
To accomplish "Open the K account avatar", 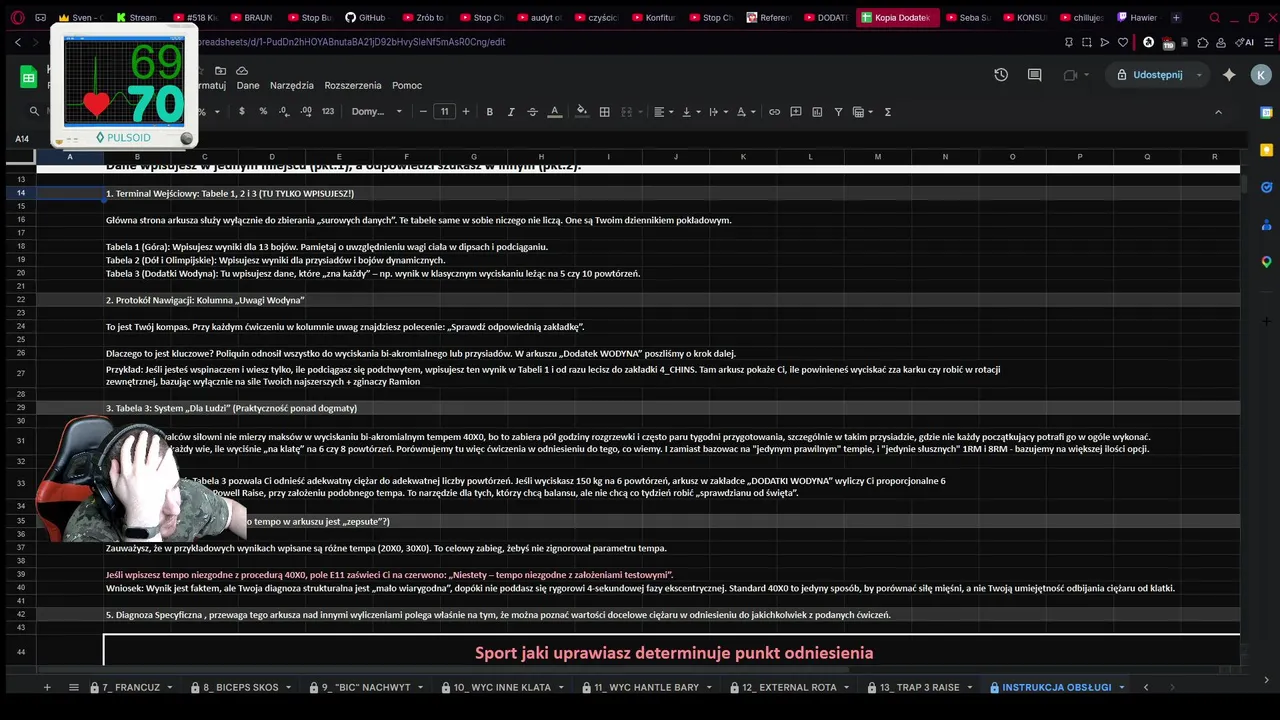I will (1261, 75).
